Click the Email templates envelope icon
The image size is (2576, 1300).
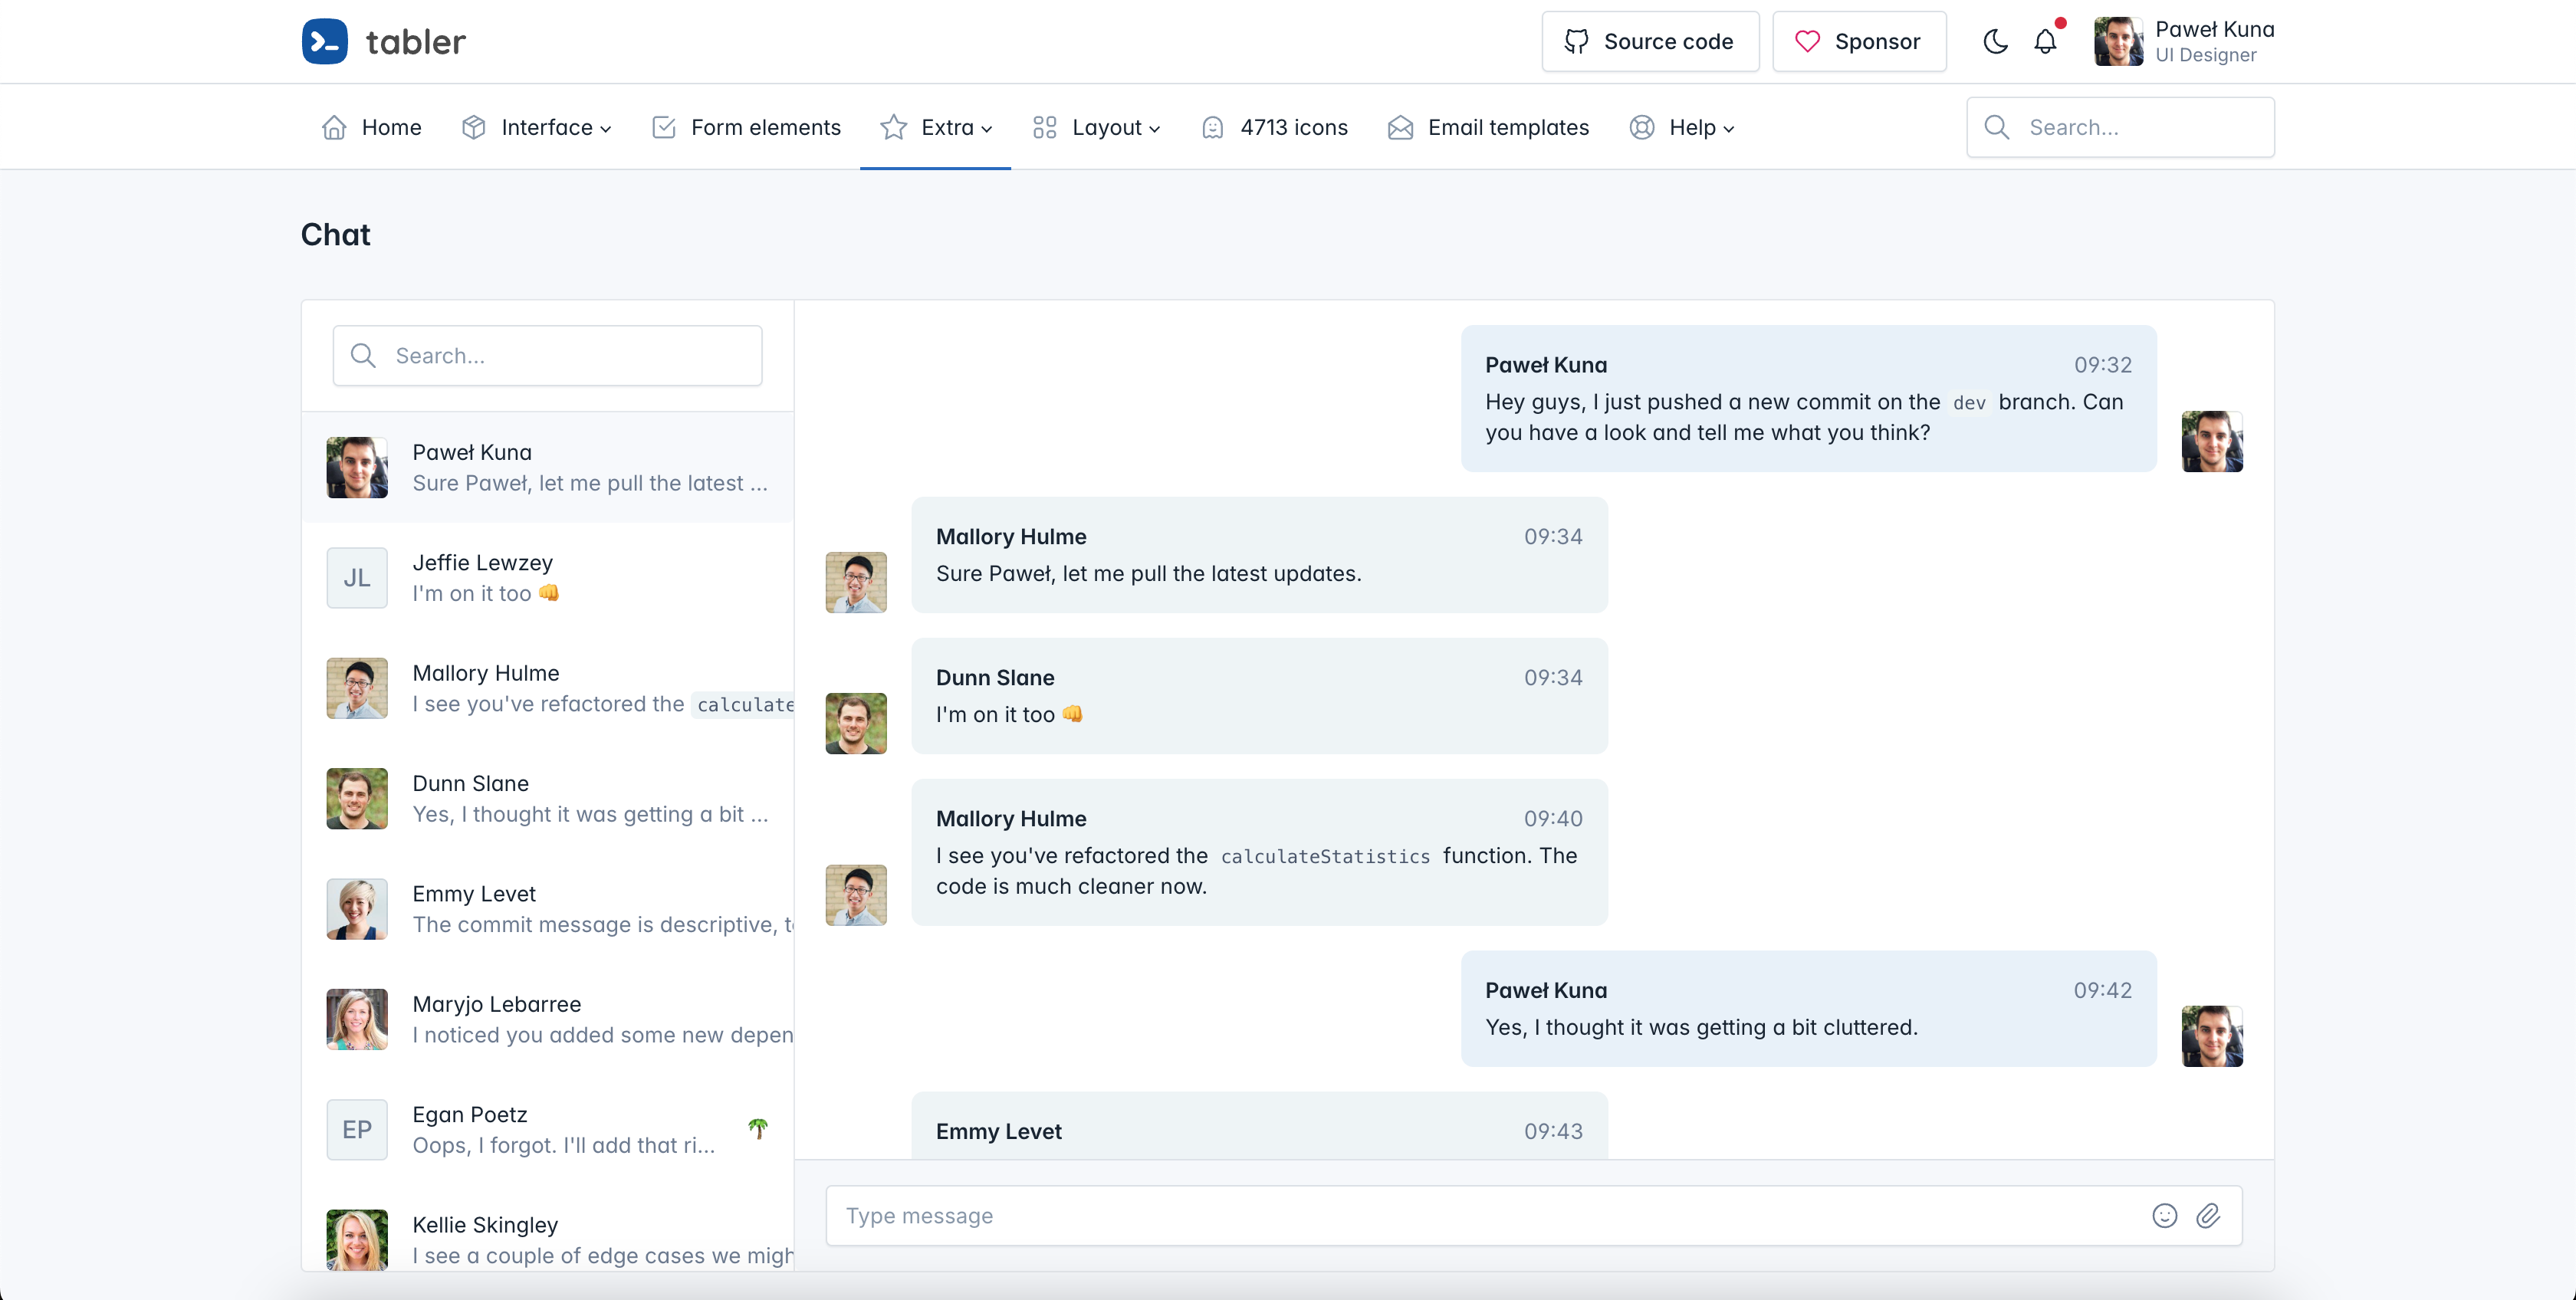pos(1400,127)
